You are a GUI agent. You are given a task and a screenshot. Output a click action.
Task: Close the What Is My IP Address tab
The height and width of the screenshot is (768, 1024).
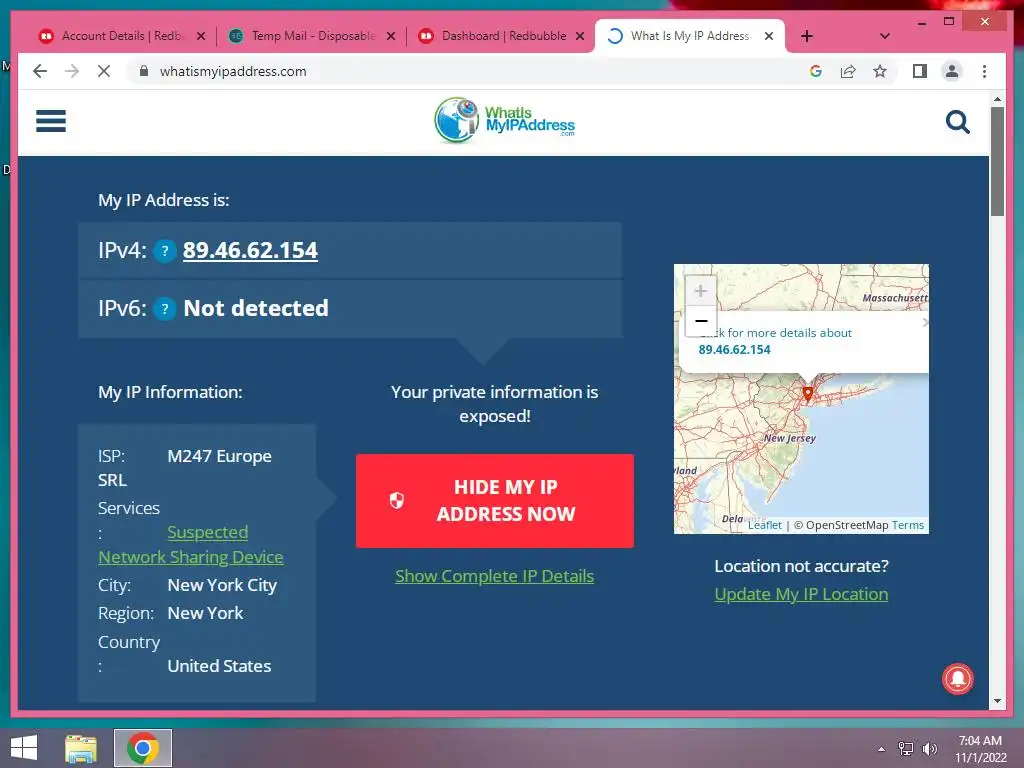tap(769, 36)
